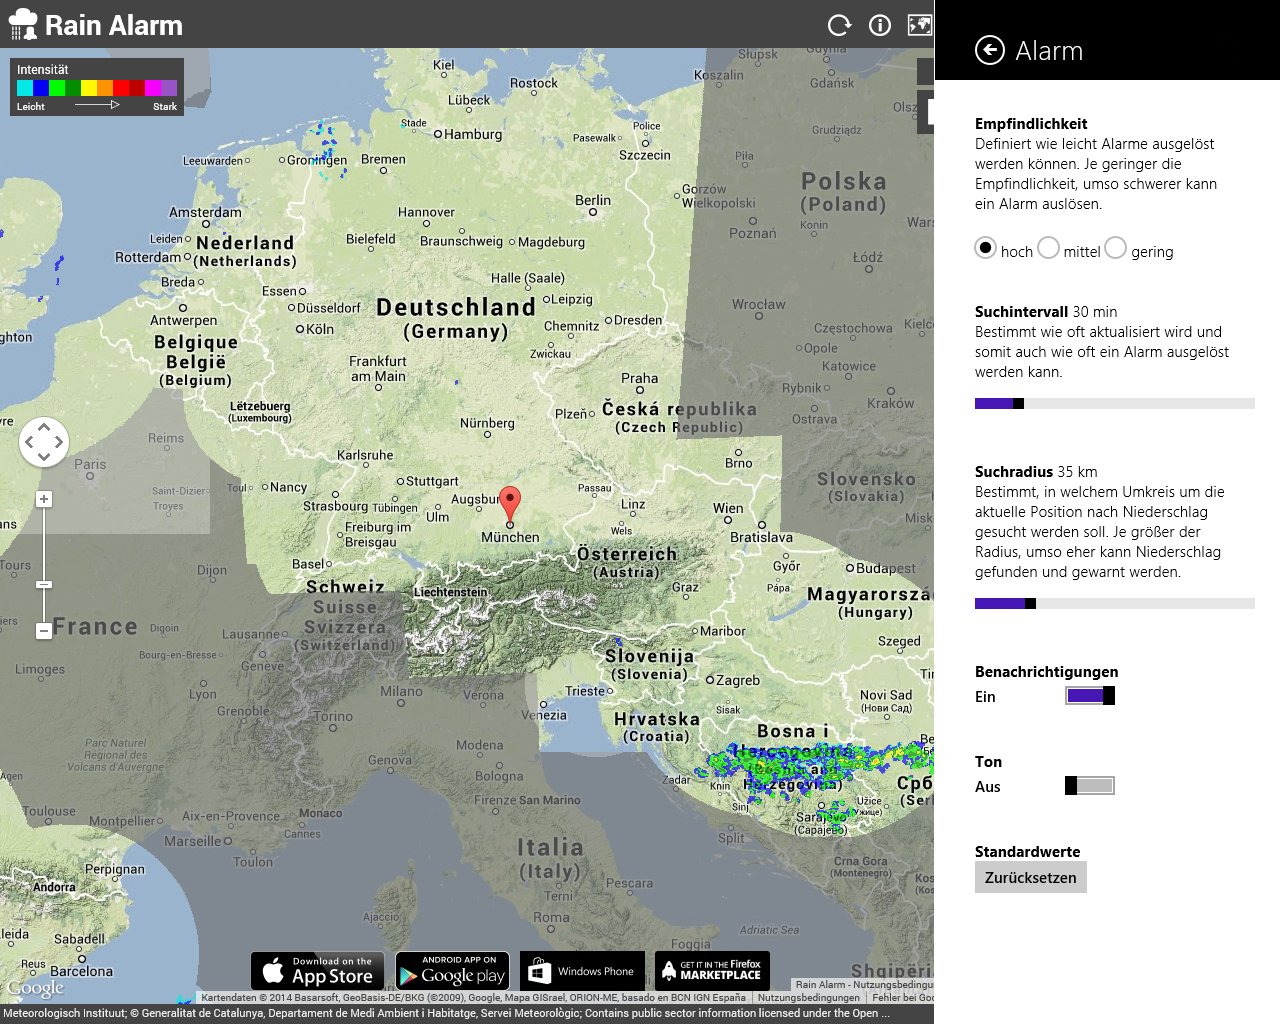Click the world map layer icon

[x=919, y=25]
